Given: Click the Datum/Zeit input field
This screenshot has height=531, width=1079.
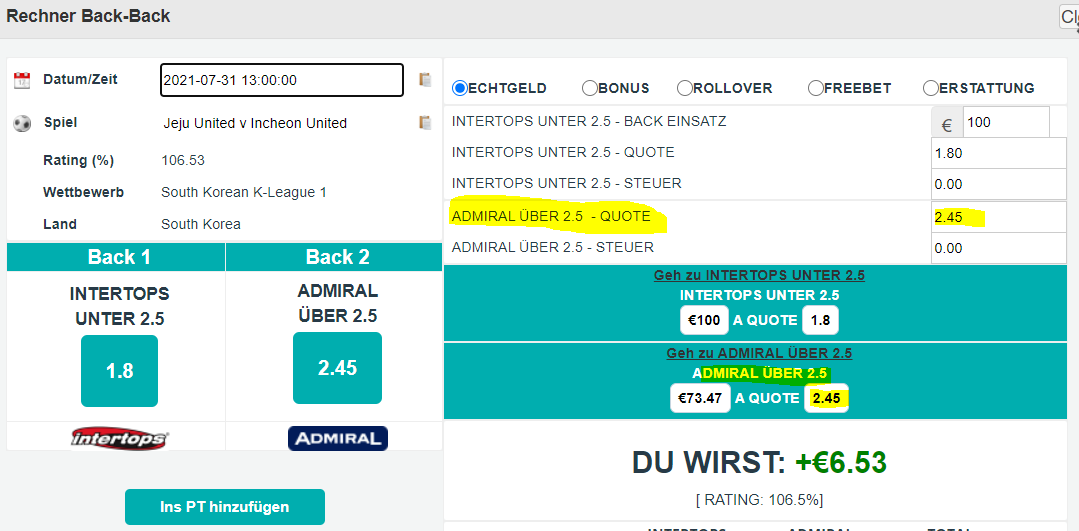Looking at the screenshot, I should [x=282, y=80].
